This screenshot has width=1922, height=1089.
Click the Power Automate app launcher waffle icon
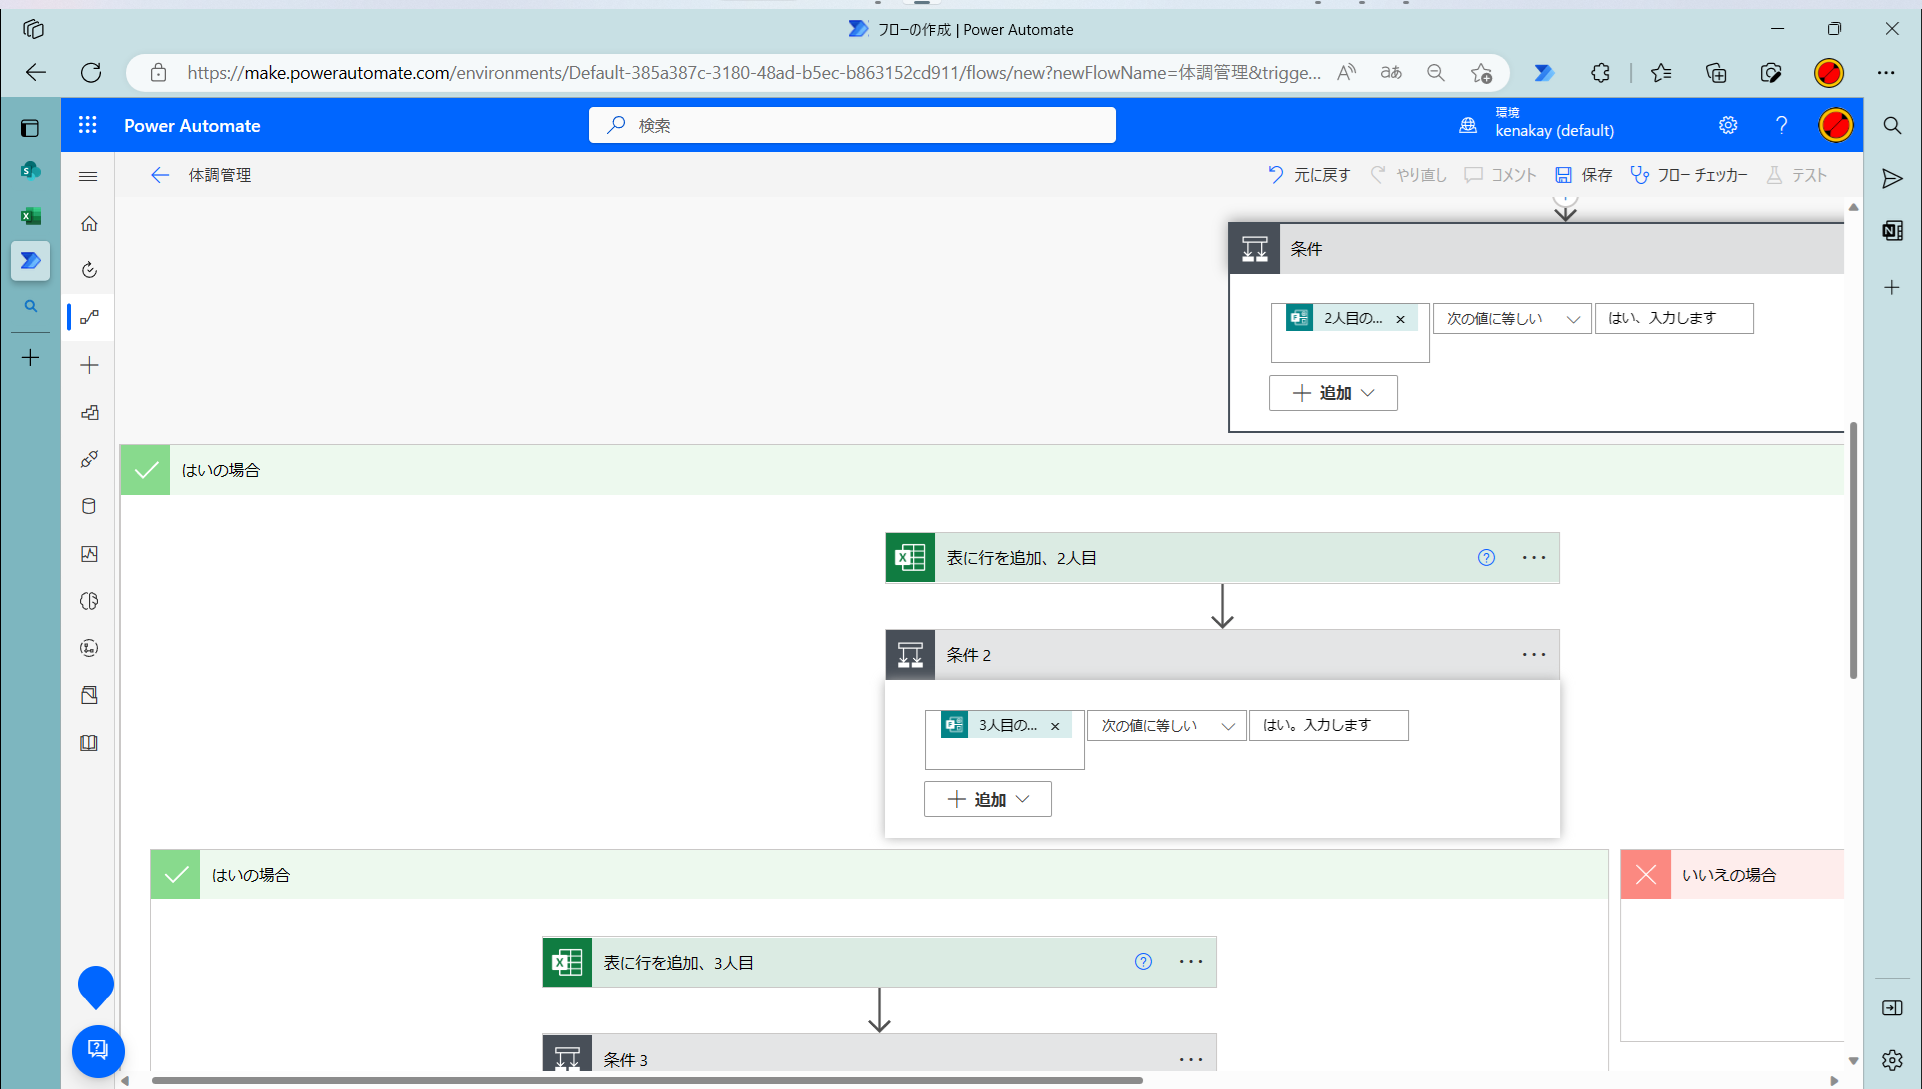point(88,125)
